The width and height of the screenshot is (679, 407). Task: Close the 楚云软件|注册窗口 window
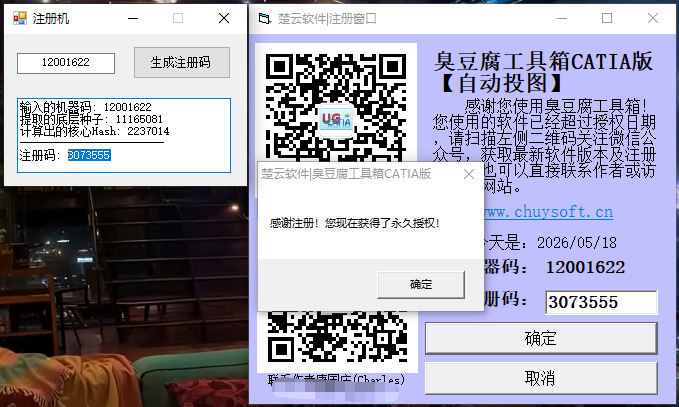(x=653, y=18)
